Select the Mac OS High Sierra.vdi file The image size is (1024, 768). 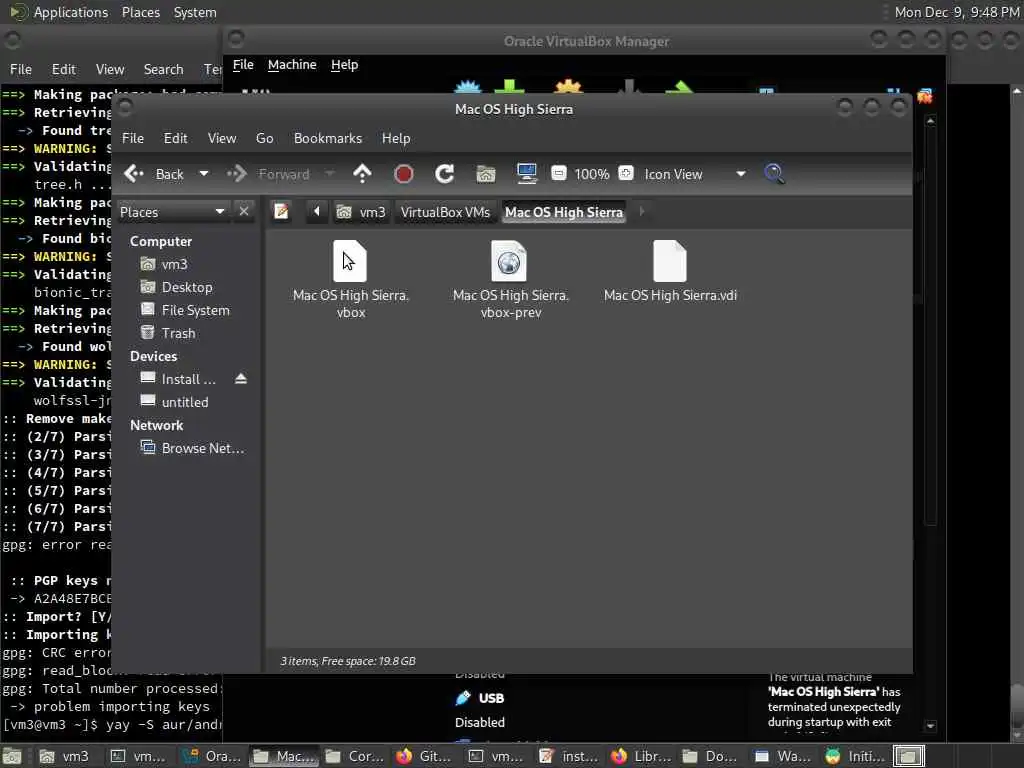coord(670,272)
